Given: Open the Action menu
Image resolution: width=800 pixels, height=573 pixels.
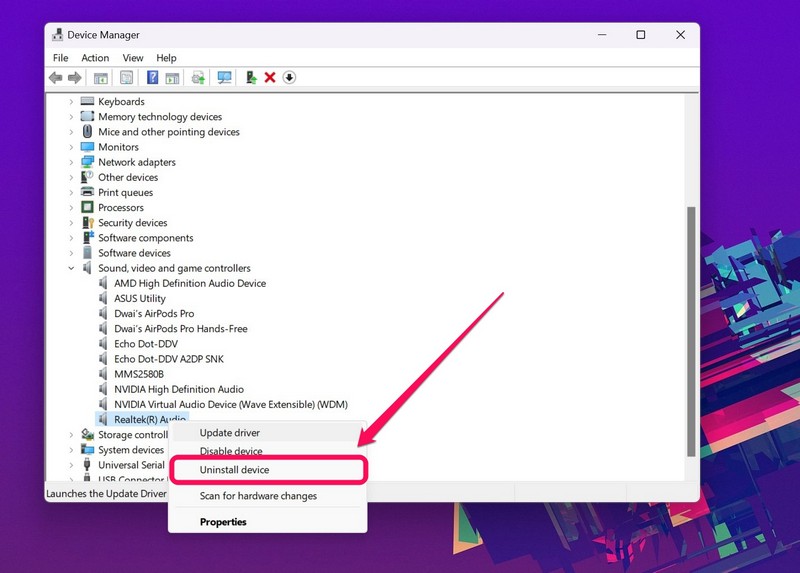Looking at the screenshot, I should pyautogui.click(x=95, y=58).
